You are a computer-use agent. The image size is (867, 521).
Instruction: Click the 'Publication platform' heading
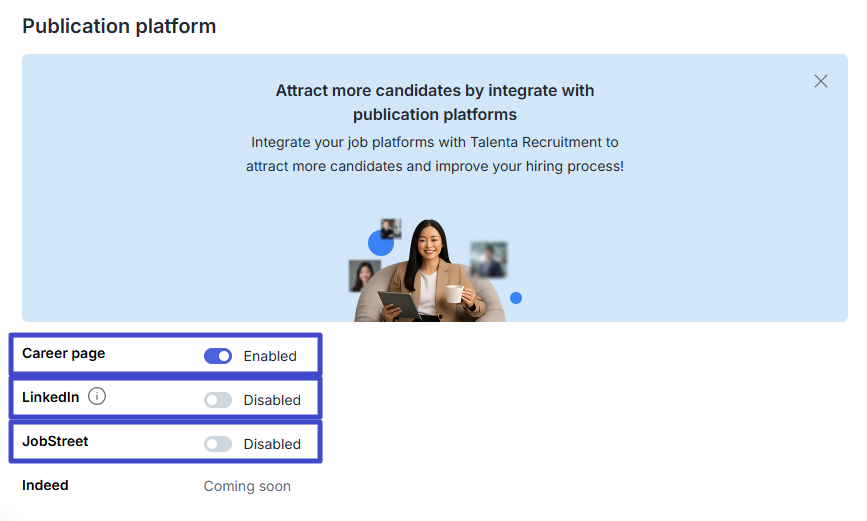coord(119,26)
